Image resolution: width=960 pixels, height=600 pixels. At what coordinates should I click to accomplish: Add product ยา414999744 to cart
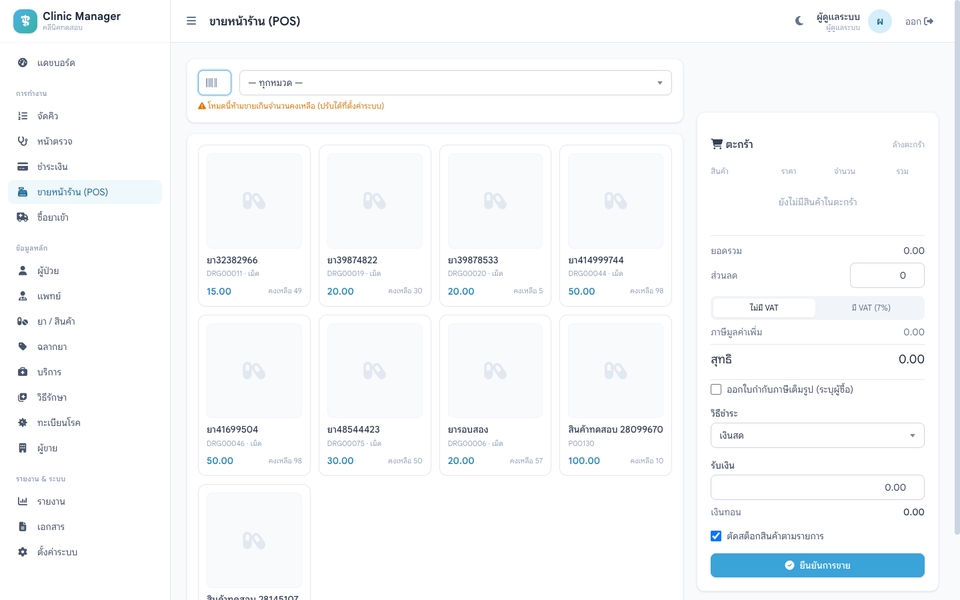tap(615, 225)
